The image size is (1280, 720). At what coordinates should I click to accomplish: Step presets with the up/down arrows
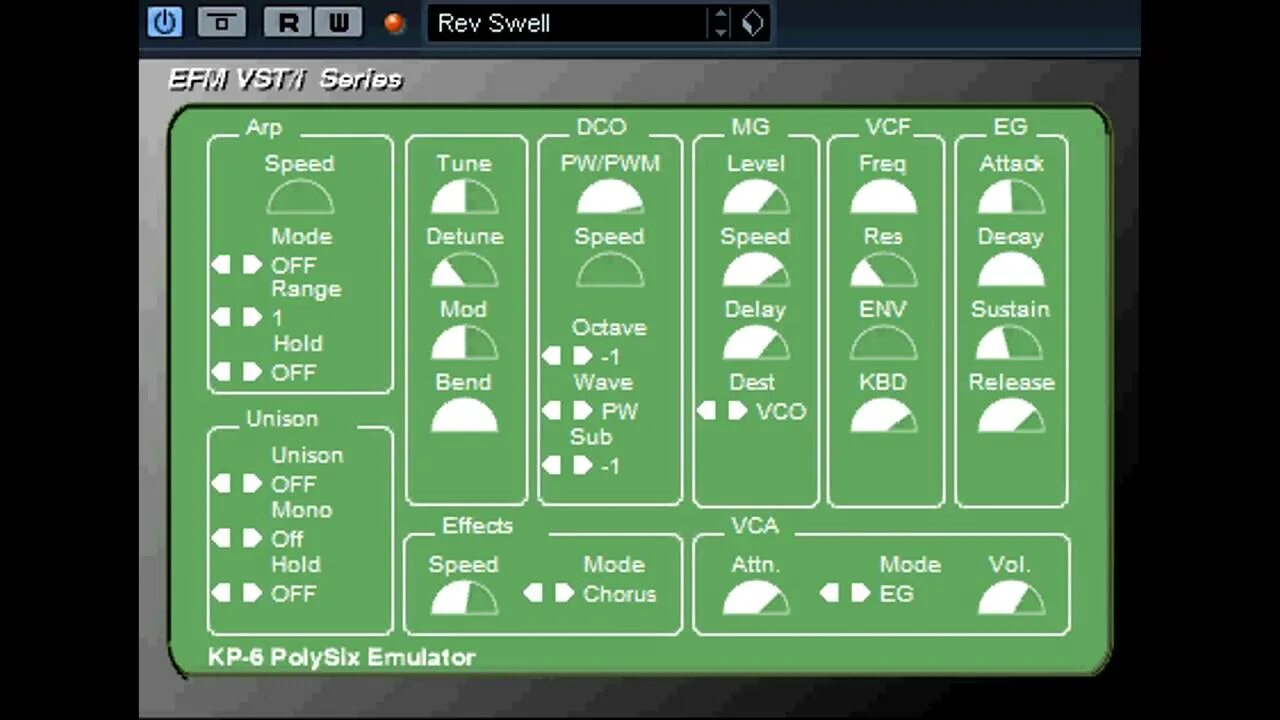coord(720,23)
